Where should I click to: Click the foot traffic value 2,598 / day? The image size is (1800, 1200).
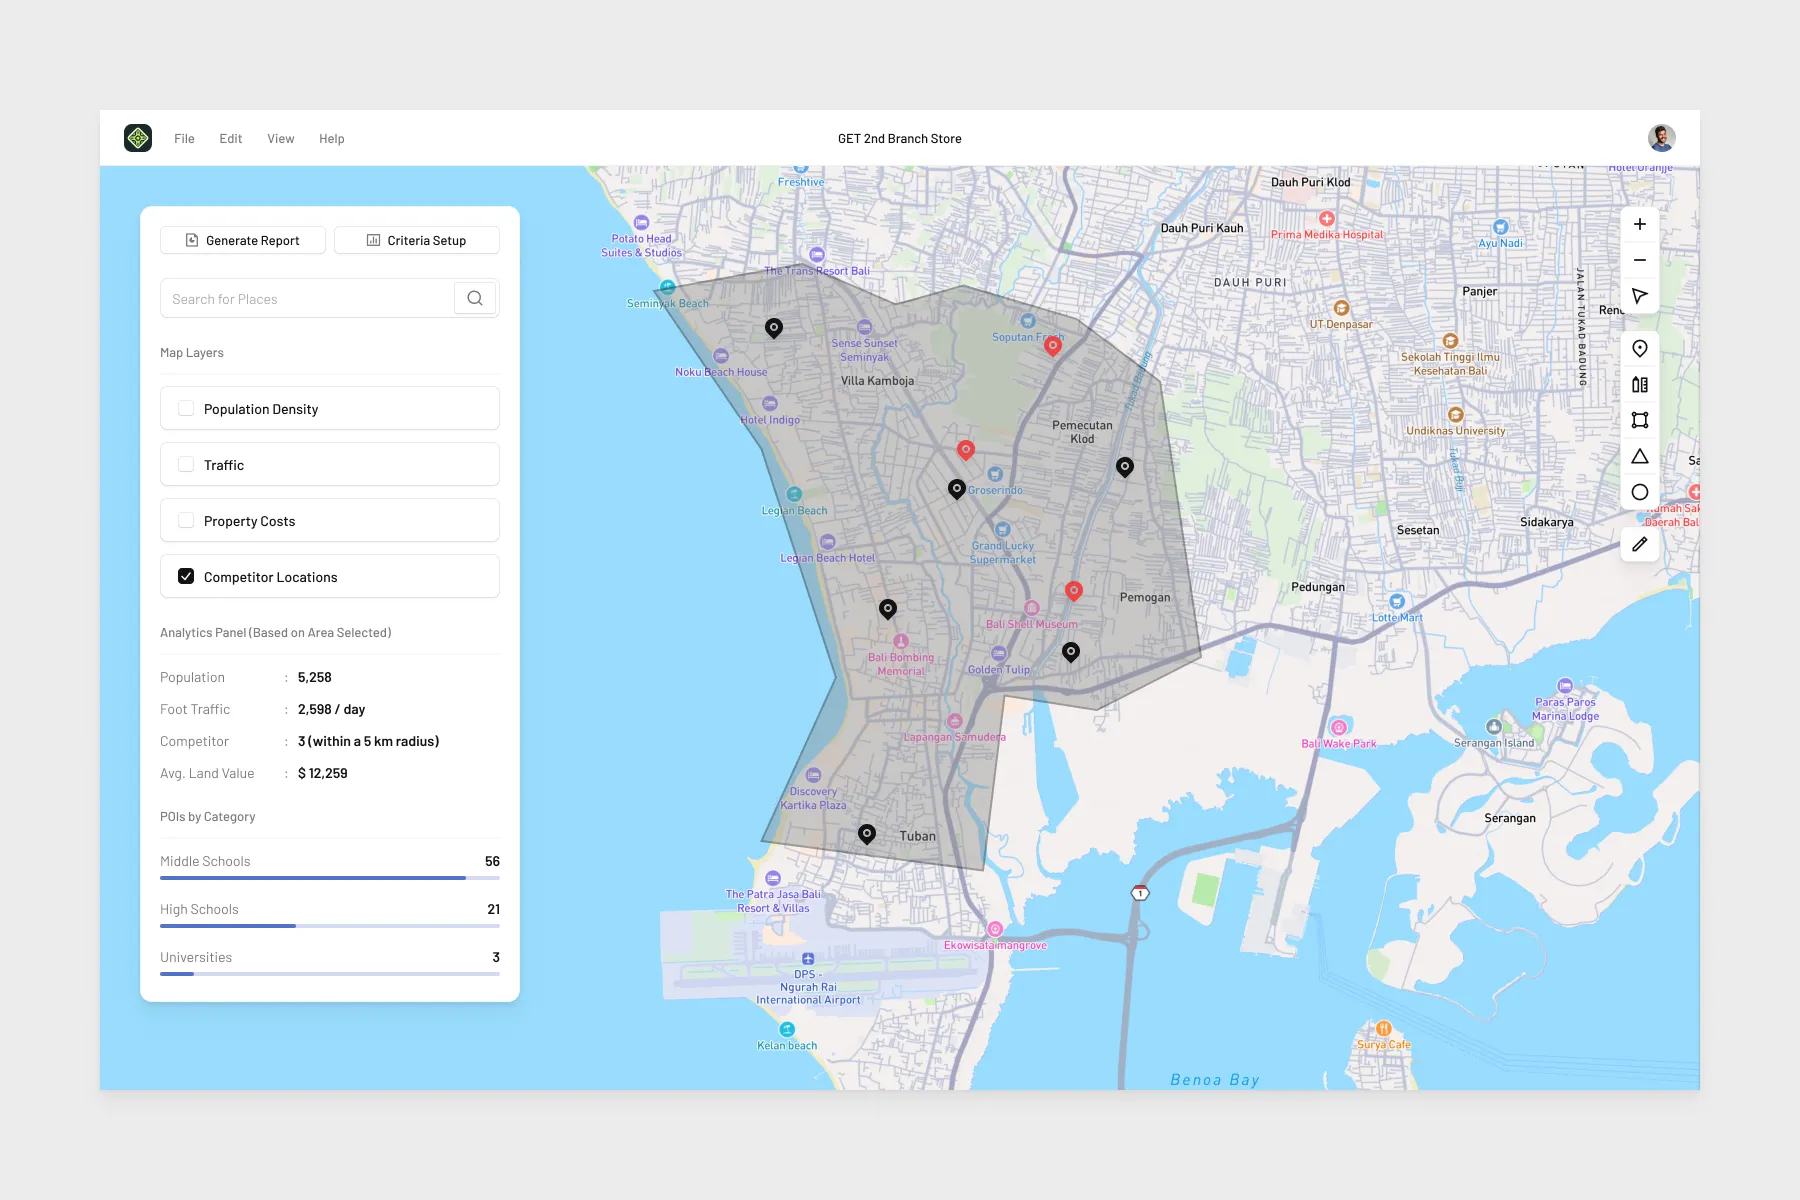point(331,709)
